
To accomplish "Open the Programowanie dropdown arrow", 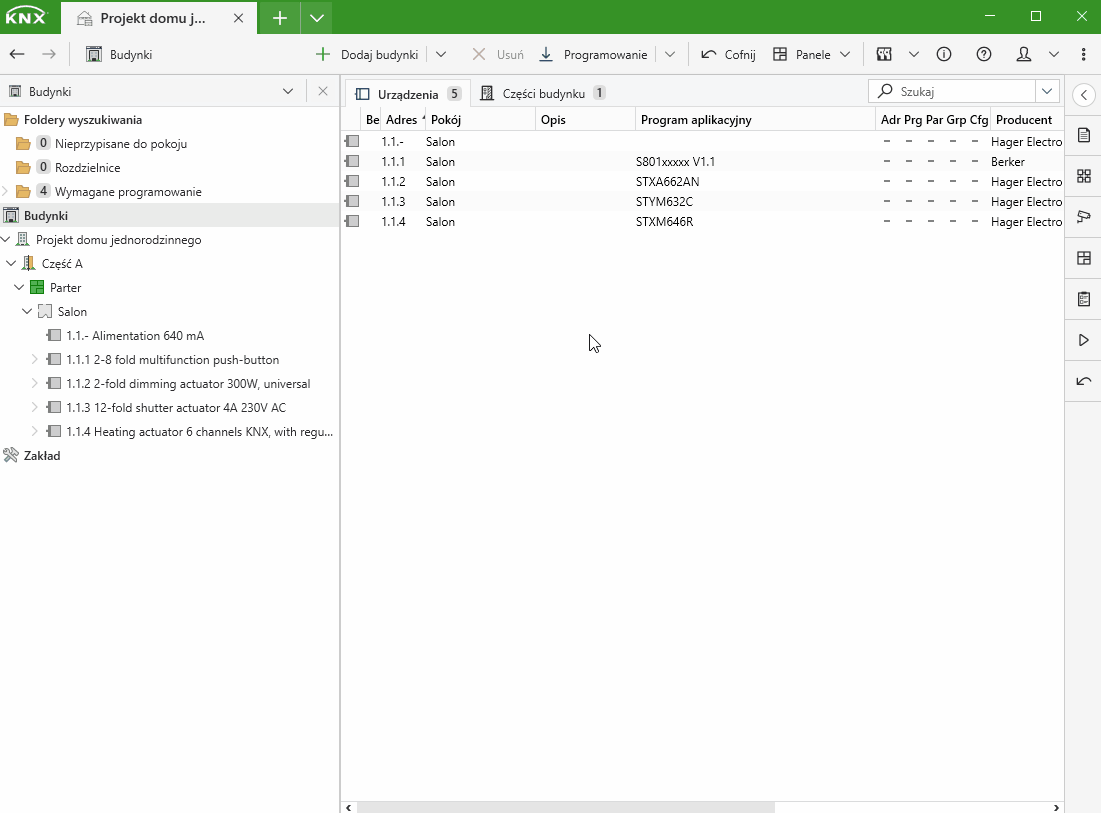I will [670, 55].
